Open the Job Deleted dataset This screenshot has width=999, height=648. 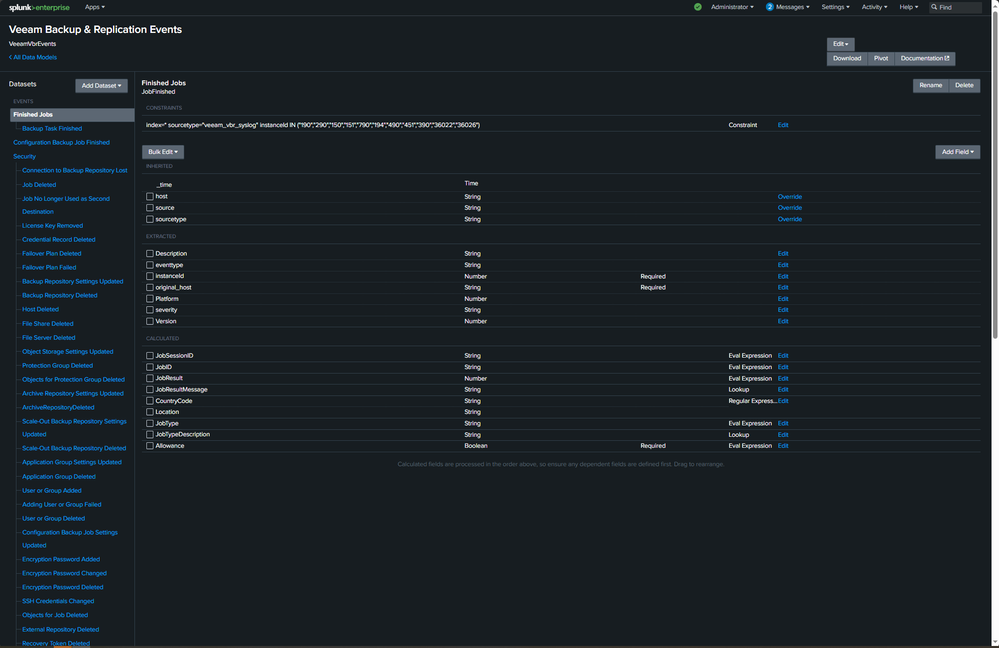(x=39, y=185)
